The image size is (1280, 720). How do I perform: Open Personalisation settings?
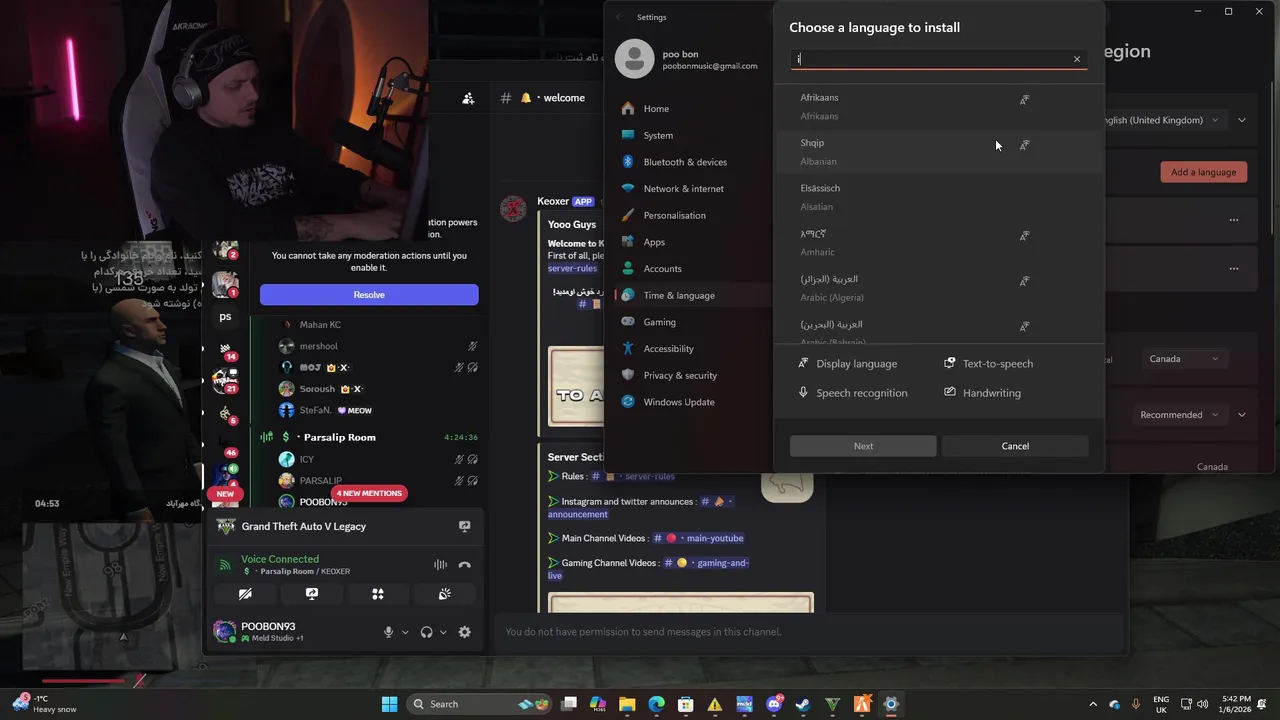pyautogui.click(x=693, y=215)
